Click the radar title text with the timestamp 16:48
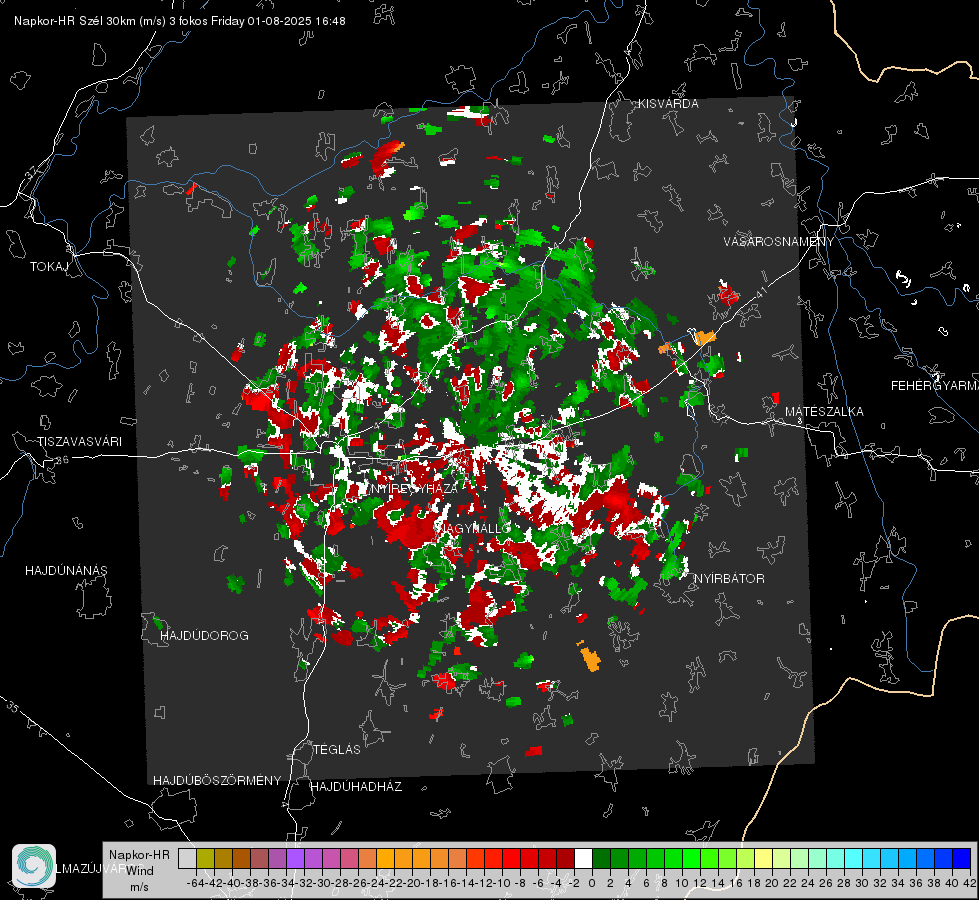Image resolution: width=979 pixels, height=900 pixels. (180, 21)
